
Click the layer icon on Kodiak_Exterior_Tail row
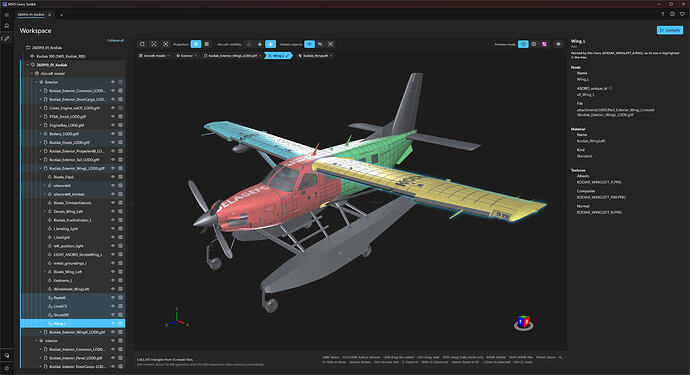coord(121,160)
